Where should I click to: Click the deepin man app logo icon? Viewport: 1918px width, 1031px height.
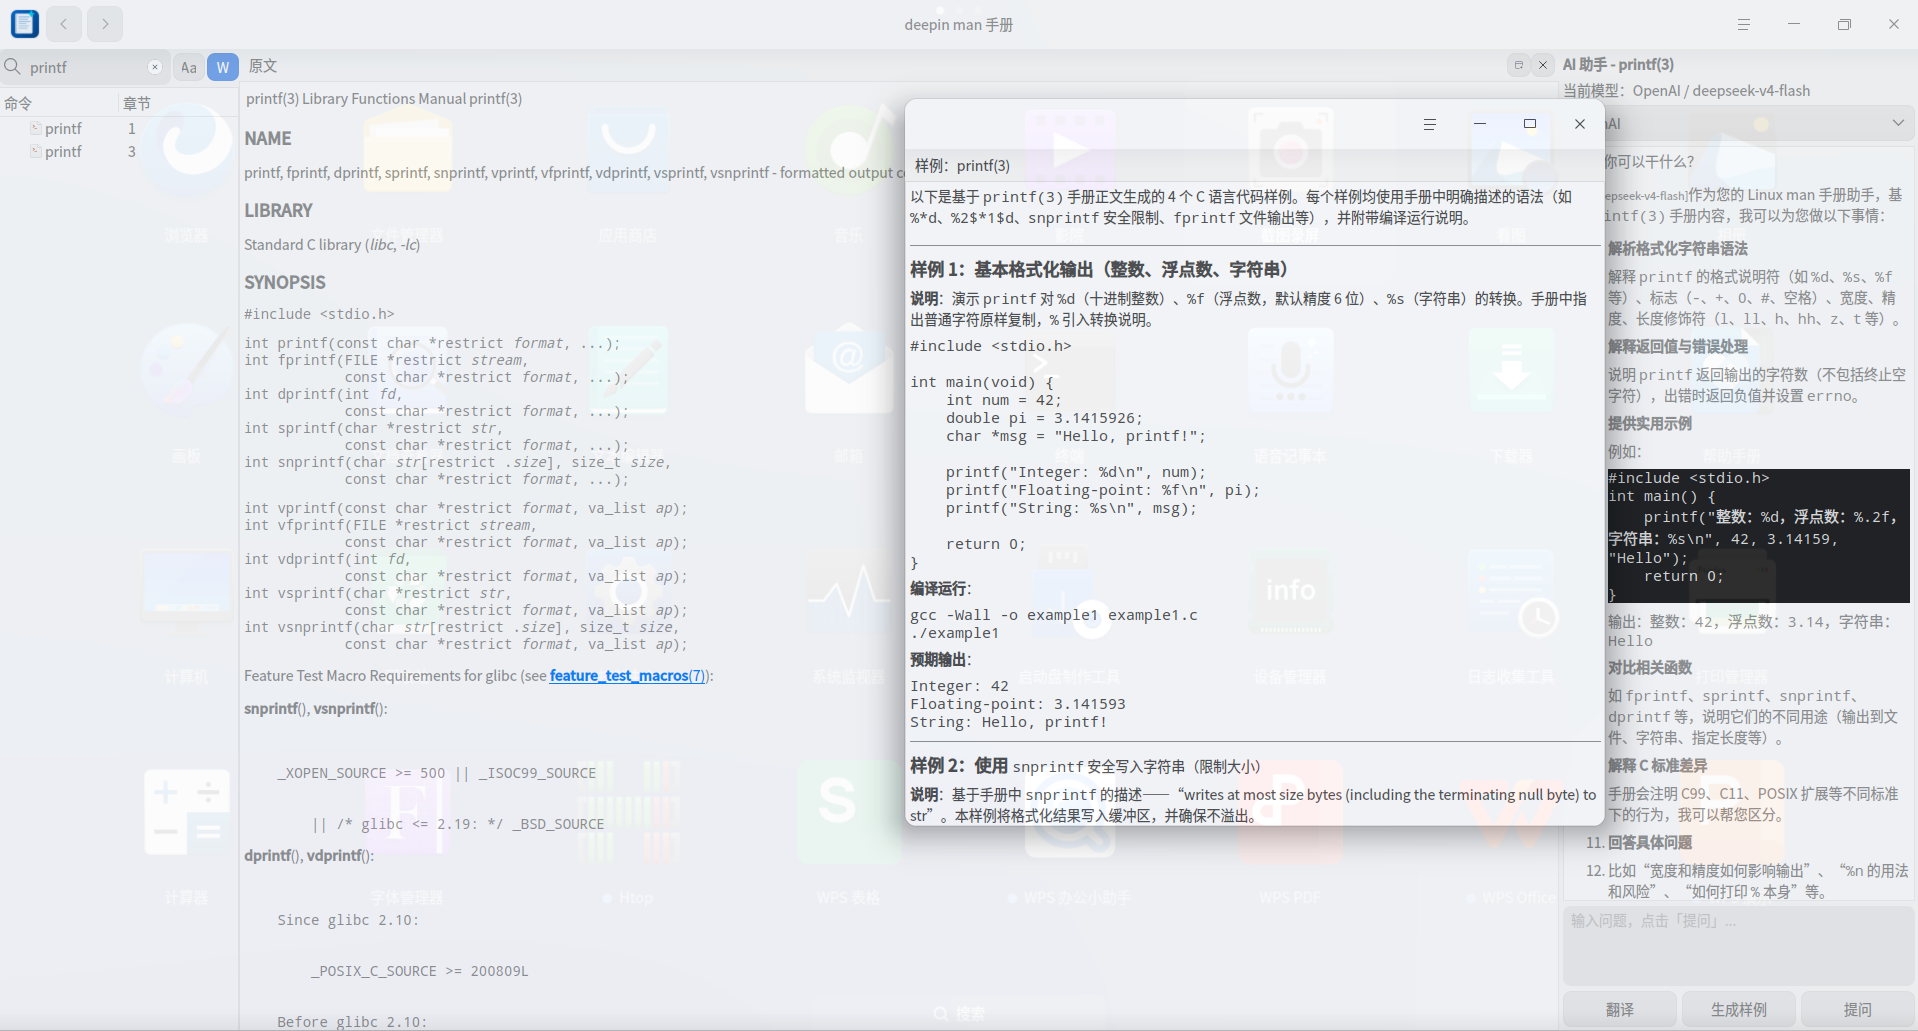tap(25, 23)
